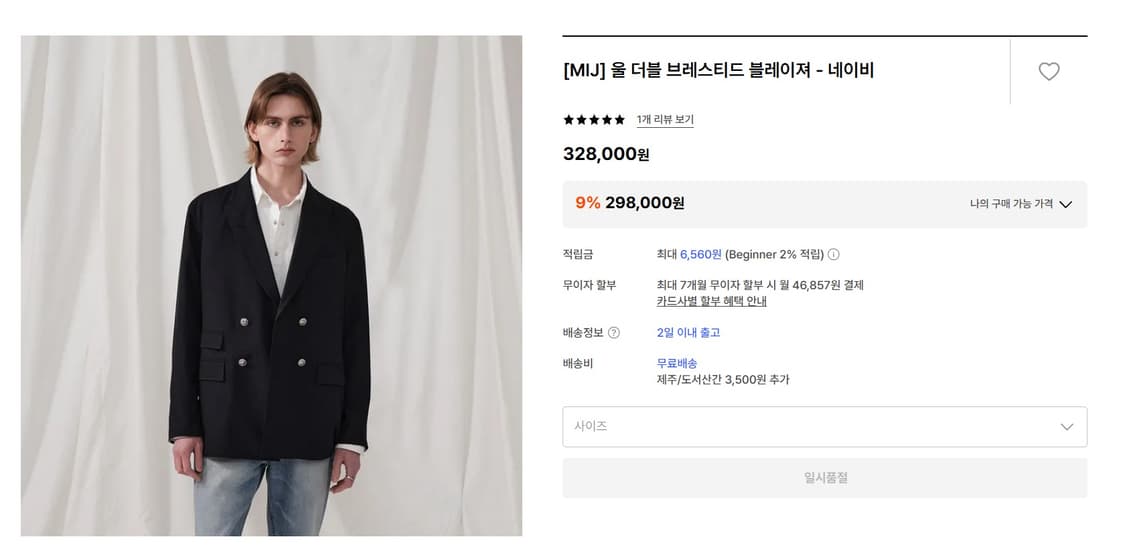1125x549 pixels.
Task: Click 2일 이내 출고 shipping text
Action: coord(688,332)
